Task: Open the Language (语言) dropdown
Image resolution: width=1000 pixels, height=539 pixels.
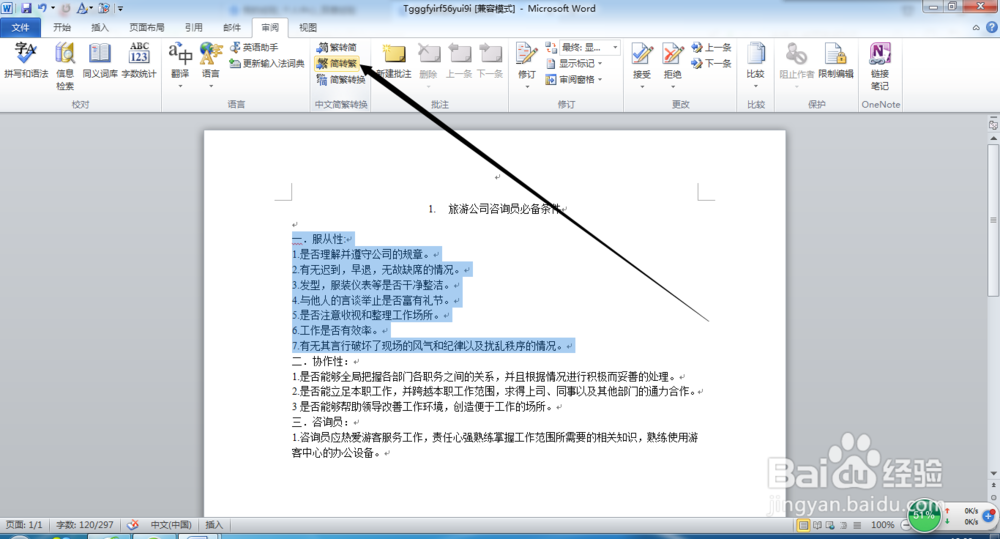Action: pos(210,64)
